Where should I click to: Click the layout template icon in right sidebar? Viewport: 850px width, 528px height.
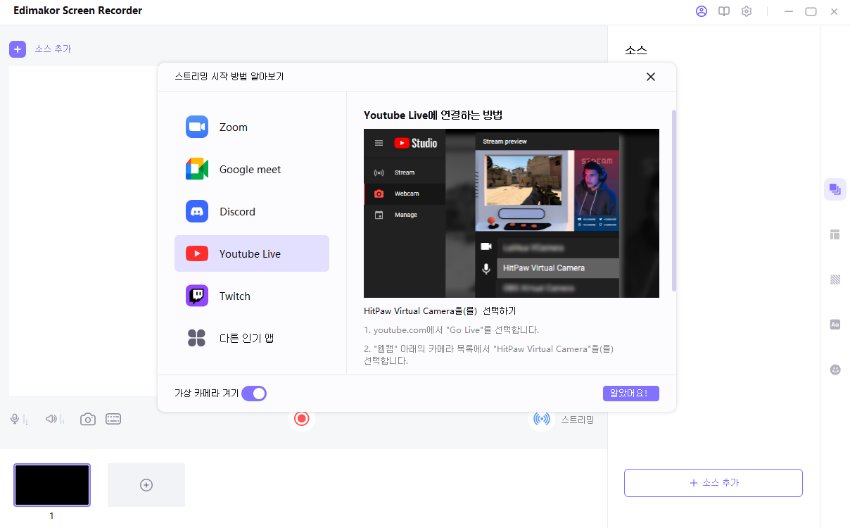tap(835, 234)
